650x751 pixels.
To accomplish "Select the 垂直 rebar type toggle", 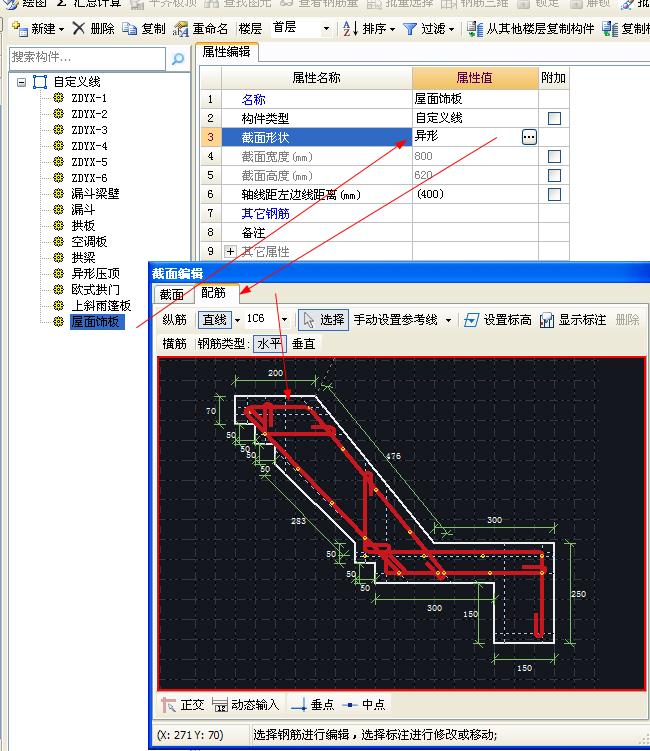I will (x=304, y=343).
